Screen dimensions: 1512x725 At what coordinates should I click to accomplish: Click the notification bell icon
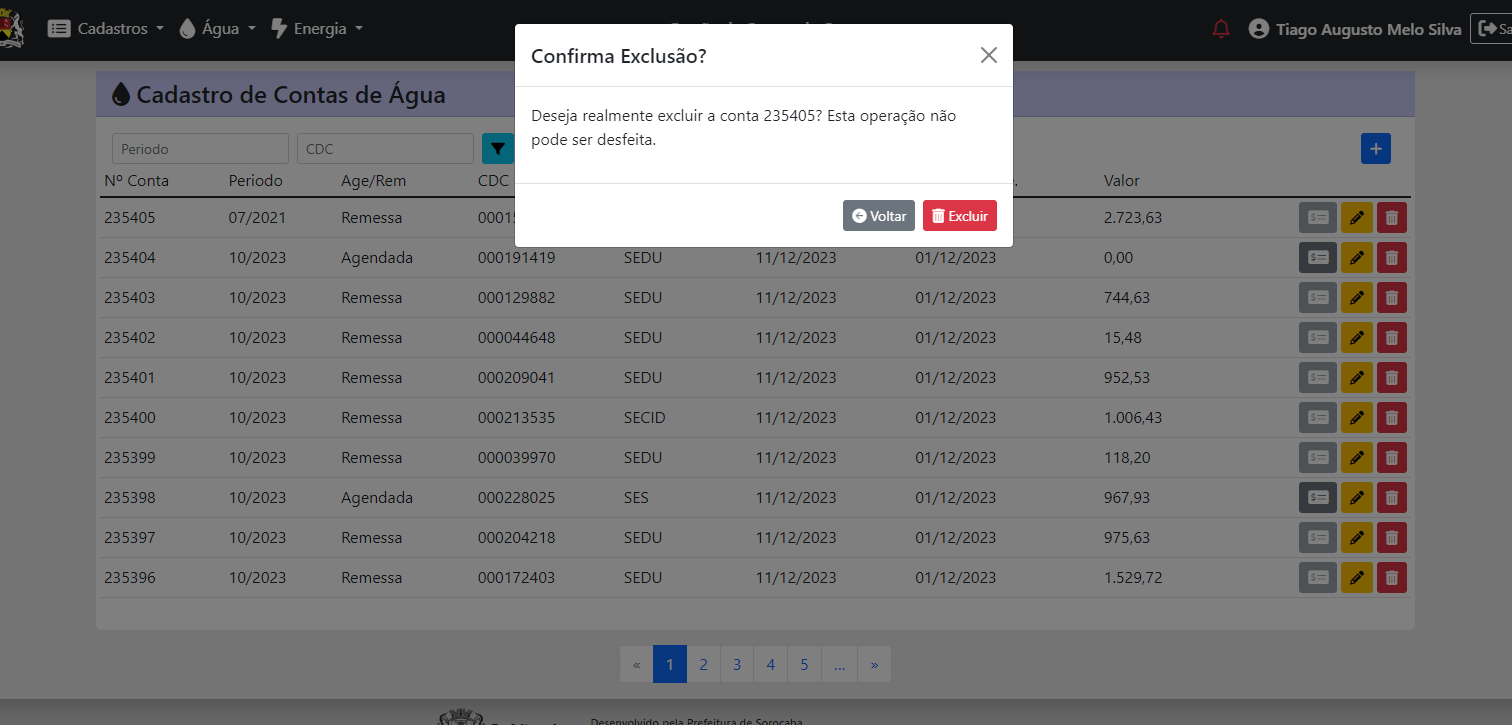pyautogui.click(x=1220, y=29)
